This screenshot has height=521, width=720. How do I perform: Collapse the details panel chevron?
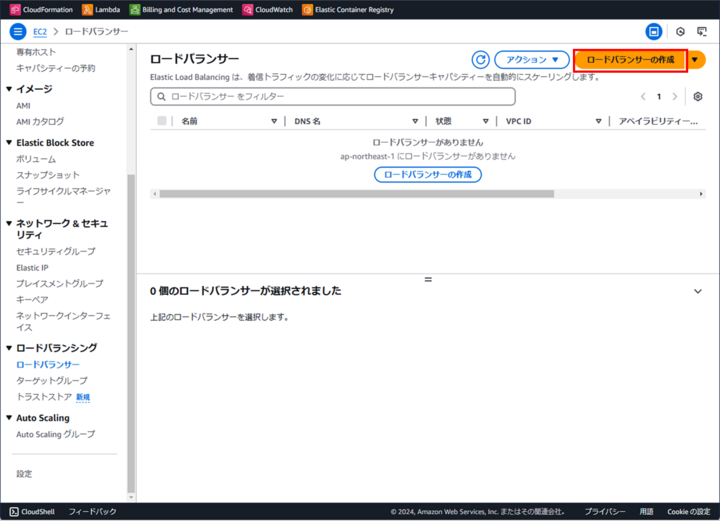698,291
